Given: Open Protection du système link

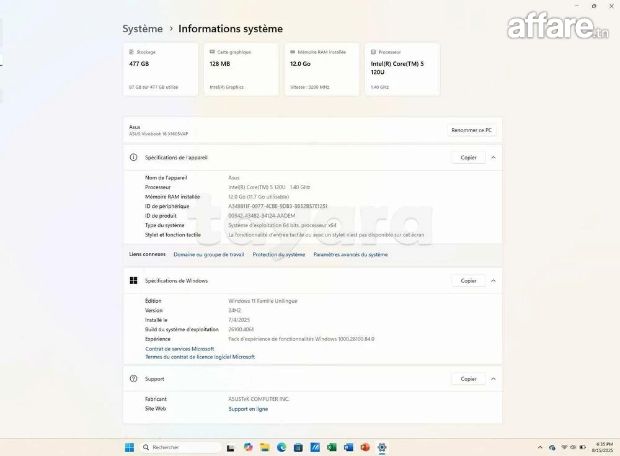Looking at the screenshot, I should click(279, 254).
